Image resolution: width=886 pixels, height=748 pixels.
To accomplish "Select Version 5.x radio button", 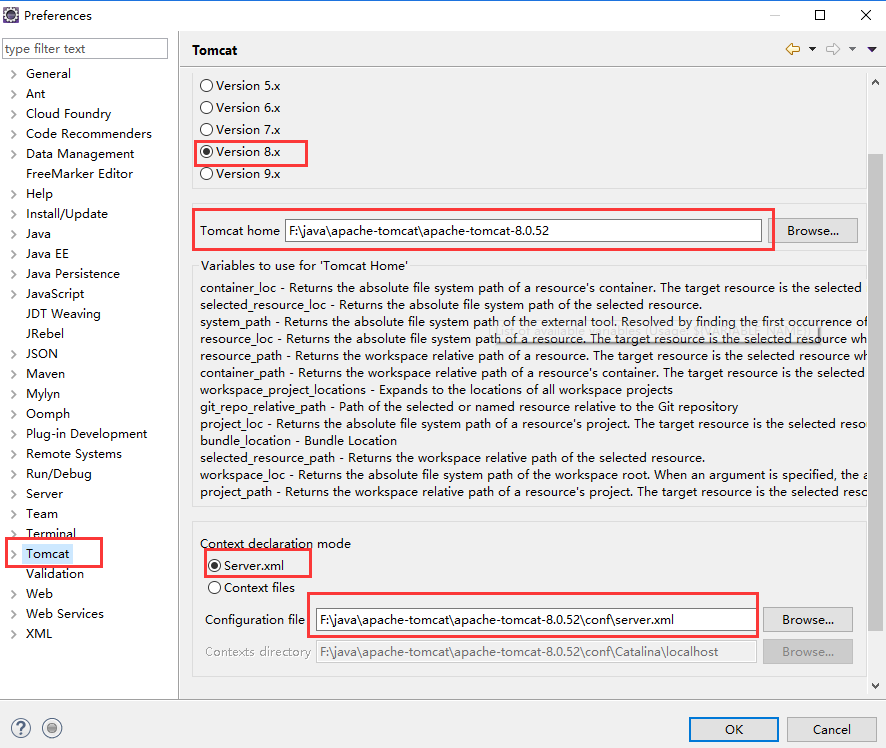I will coord(206,85).
